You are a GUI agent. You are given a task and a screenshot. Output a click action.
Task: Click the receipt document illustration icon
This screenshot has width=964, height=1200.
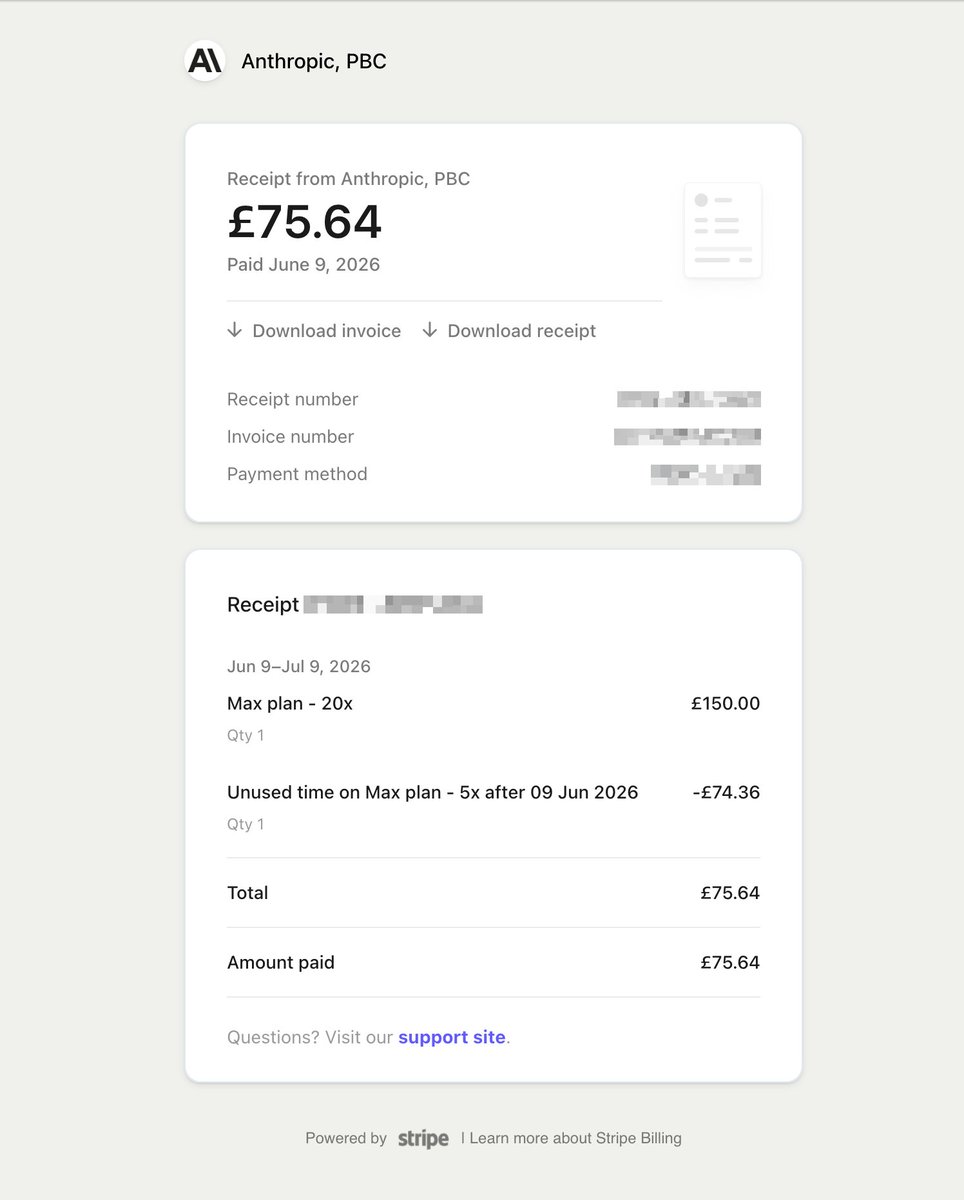723,230
